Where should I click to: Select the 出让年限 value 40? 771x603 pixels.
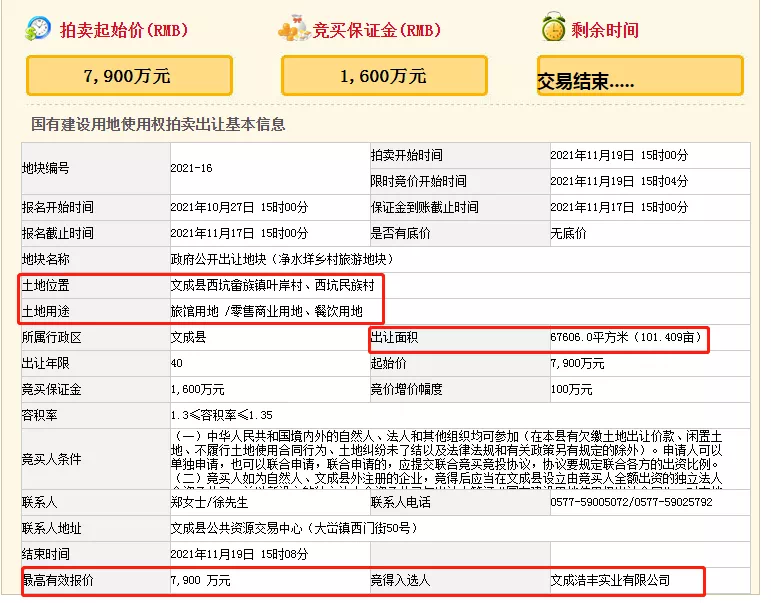point(177,363)
